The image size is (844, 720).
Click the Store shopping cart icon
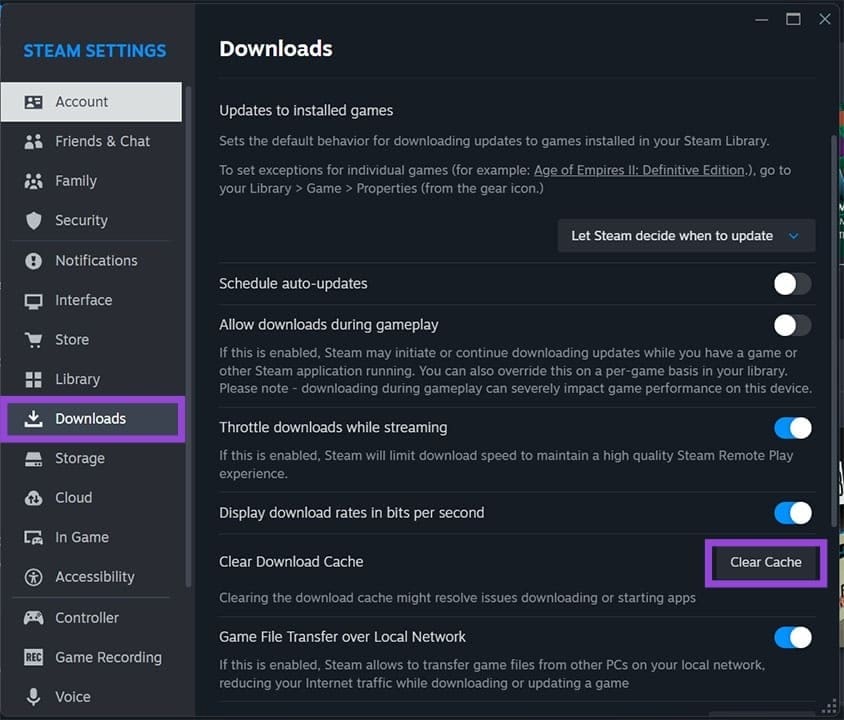[x=33, y=340]
